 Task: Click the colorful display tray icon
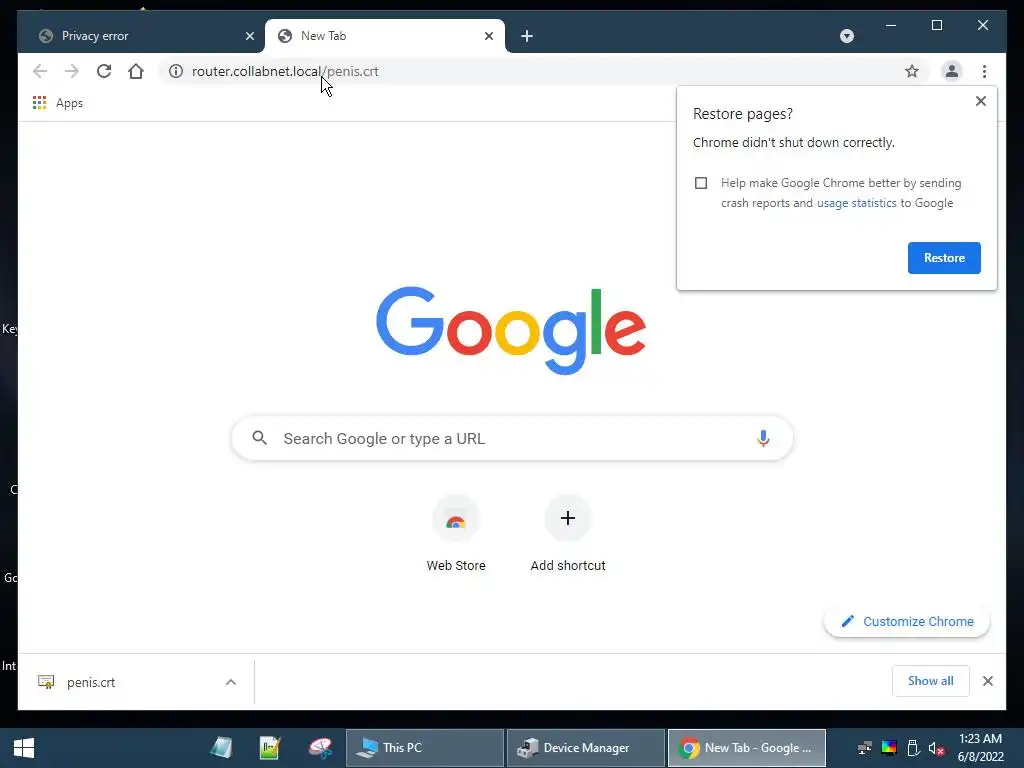click(x=889, y=748)
